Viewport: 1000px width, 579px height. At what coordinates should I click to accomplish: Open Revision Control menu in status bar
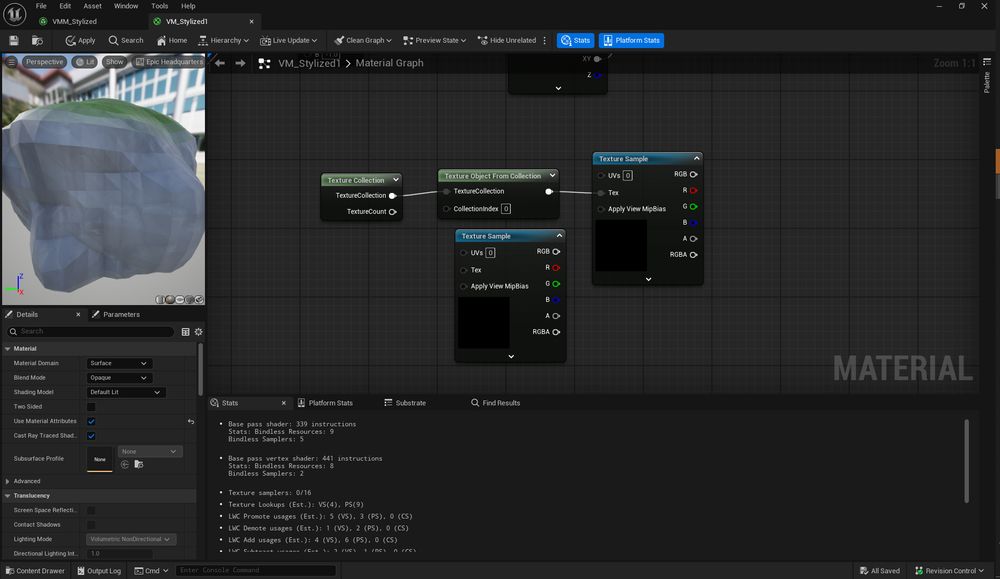(950, 571)
